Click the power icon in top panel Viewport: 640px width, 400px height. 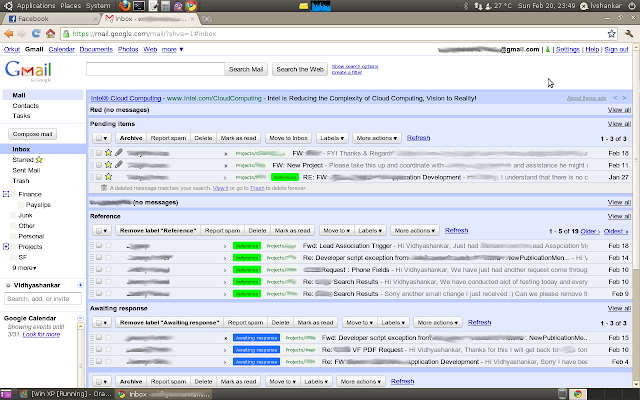pyautogui.click(x=632, y=6)
